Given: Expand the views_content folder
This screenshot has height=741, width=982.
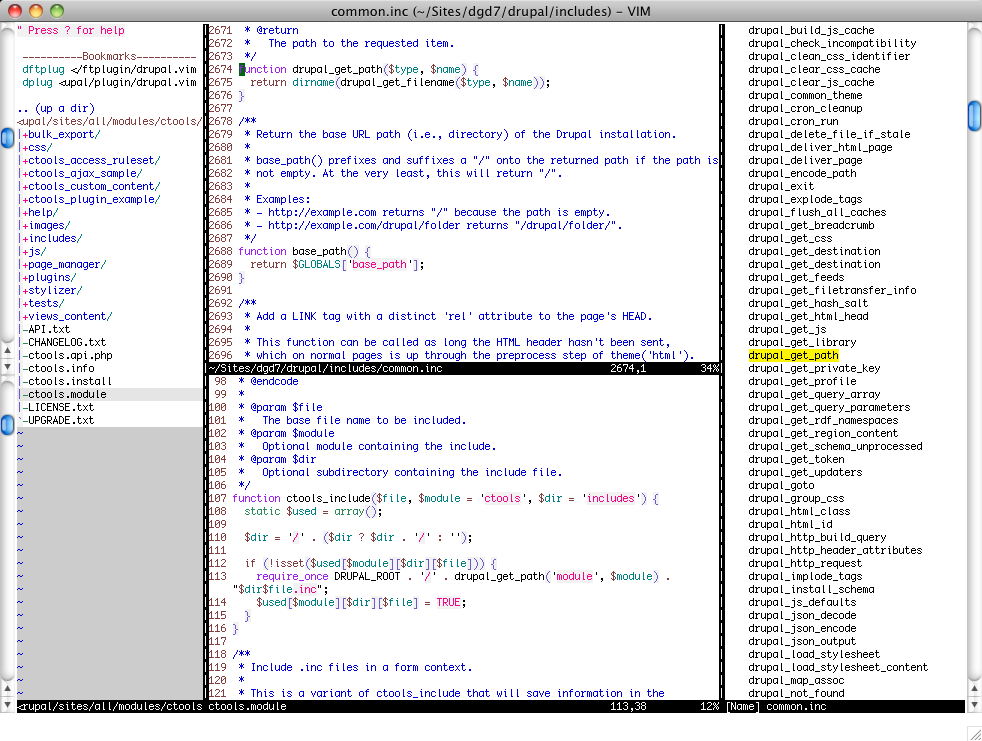Looking at the screenshot, I should tap(68, 316).
